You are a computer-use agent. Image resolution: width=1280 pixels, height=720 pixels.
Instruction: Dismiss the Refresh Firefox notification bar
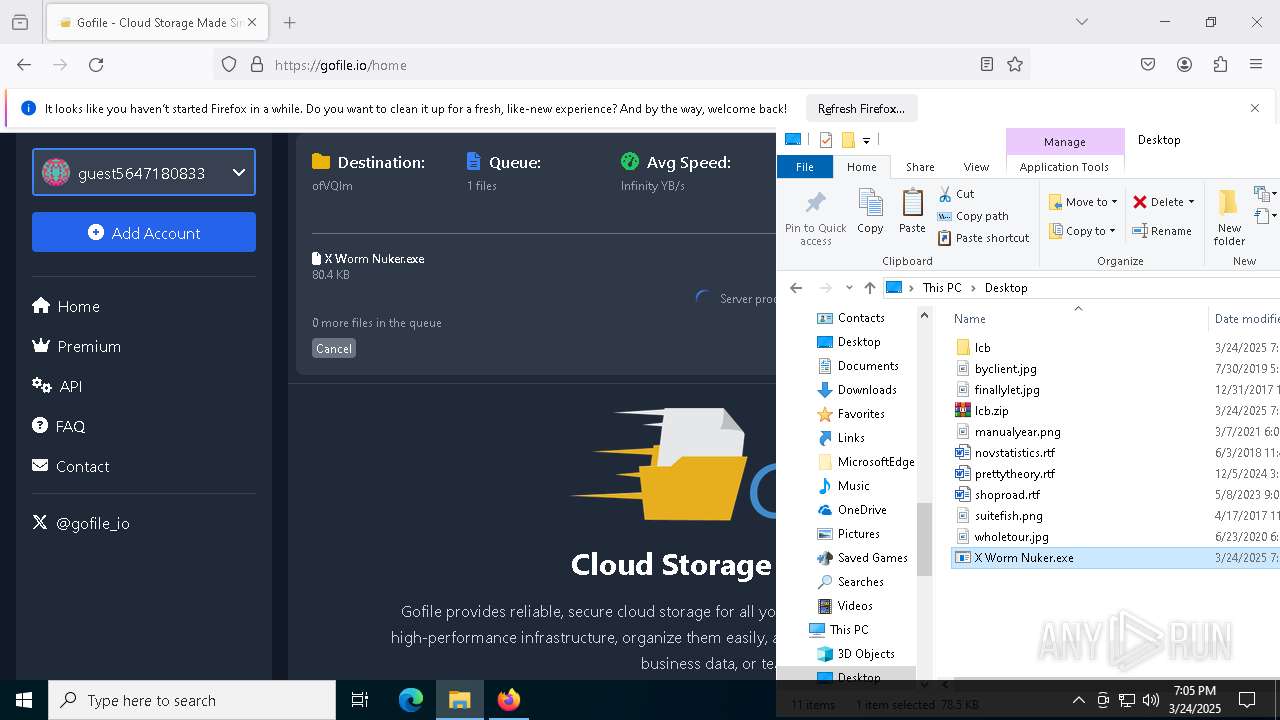point(1255,108)
